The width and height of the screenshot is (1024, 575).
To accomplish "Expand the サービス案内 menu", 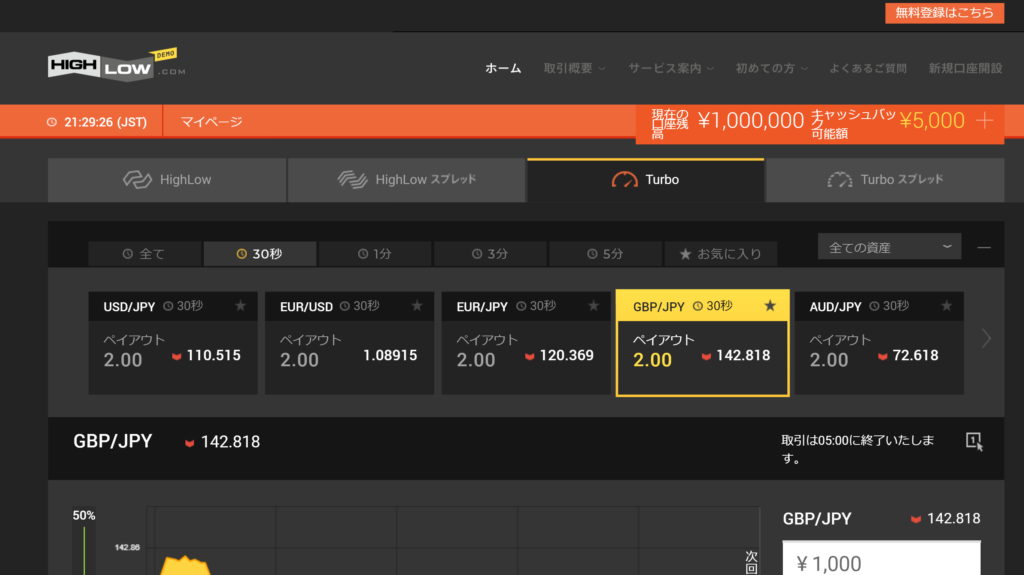I will (671, 68).
